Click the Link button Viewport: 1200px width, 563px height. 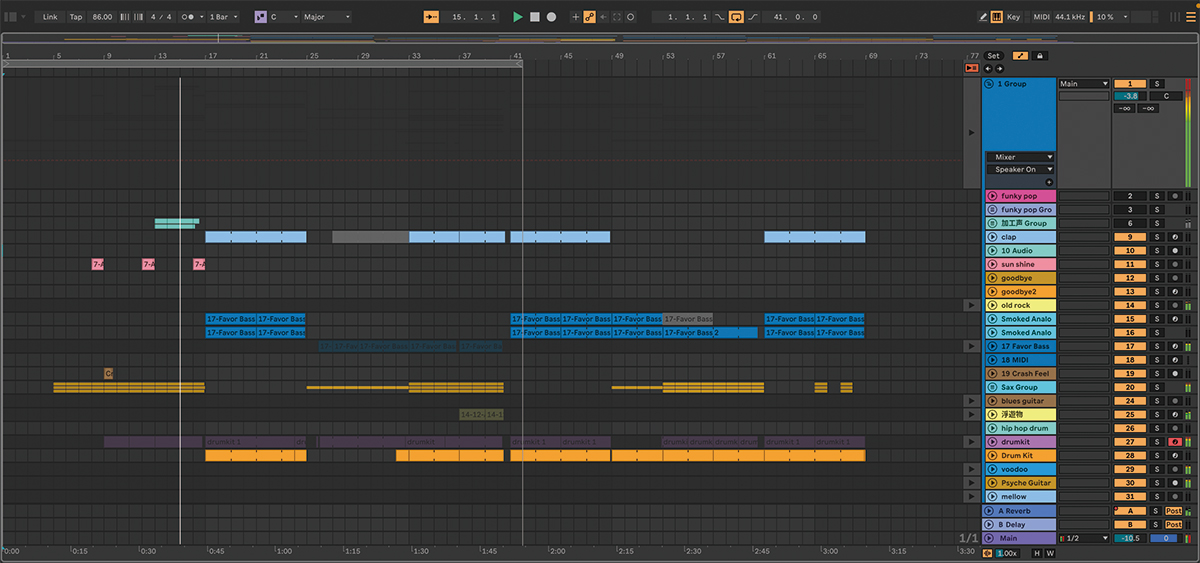pos(50,17)
